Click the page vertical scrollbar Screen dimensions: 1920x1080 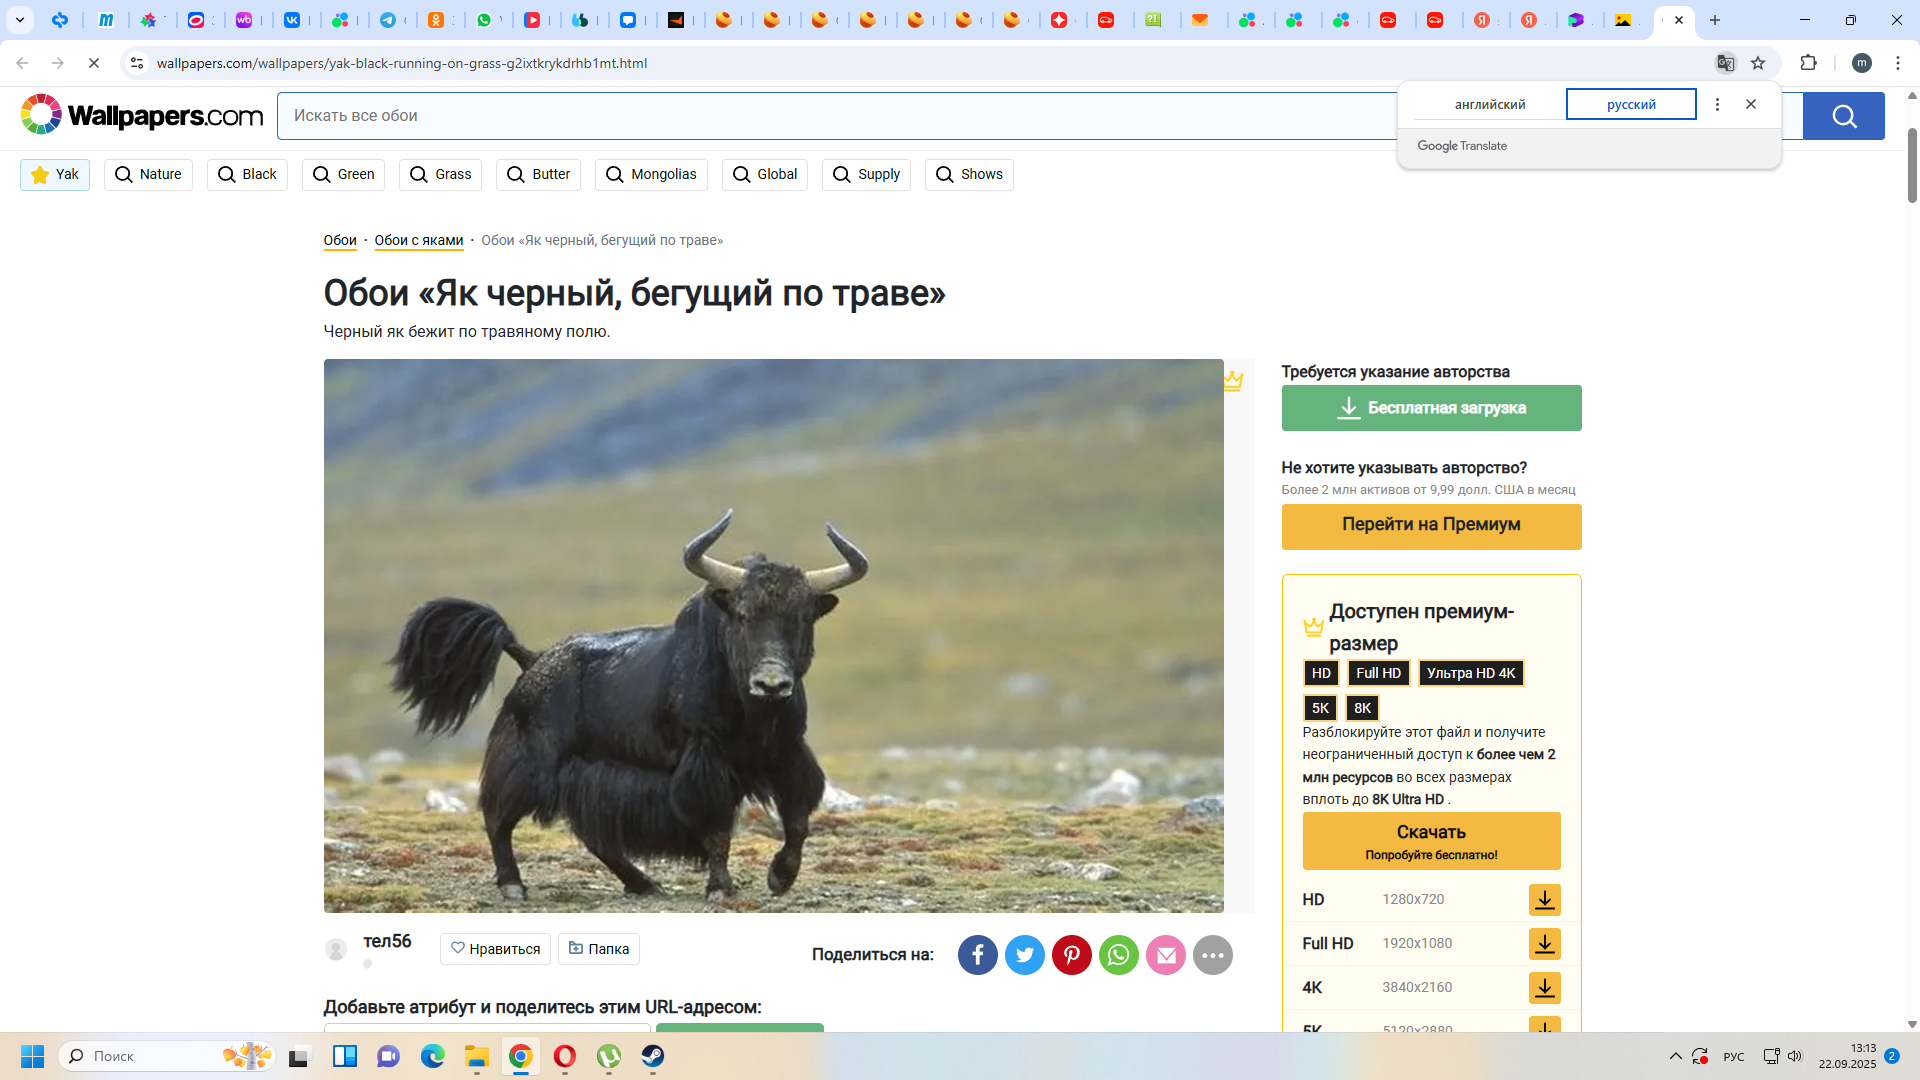click(x=1912, y=165)
